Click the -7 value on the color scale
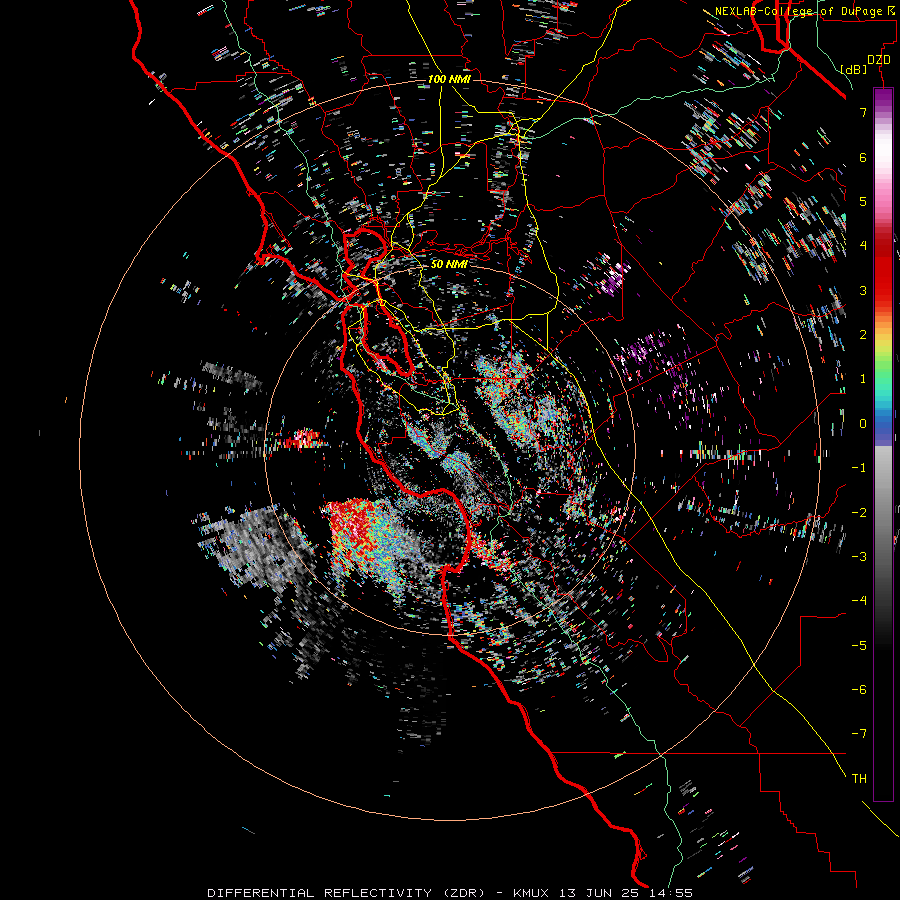The width and height of the screenshot is (900, 900). (x=859, y=734)
